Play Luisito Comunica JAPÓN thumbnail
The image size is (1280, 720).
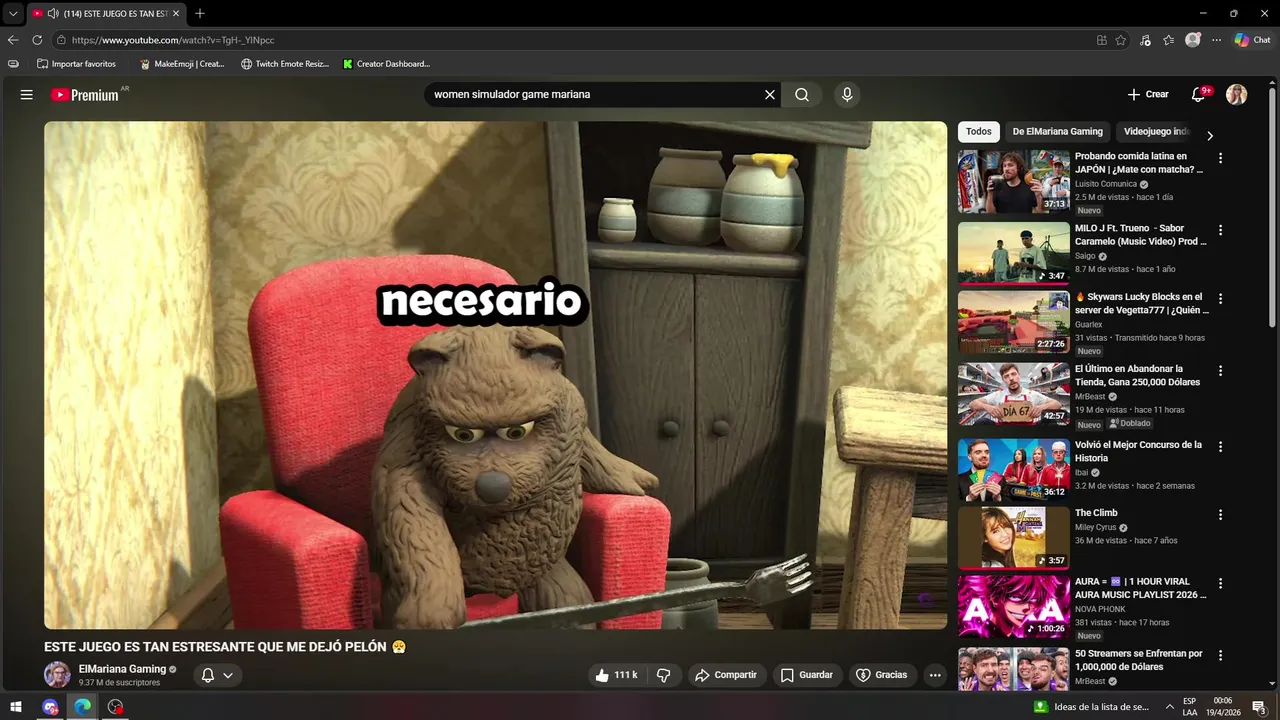1014,182
